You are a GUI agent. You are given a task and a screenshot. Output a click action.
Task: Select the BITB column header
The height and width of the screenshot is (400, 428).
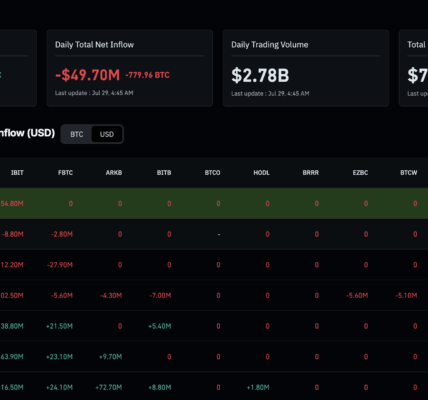(164, 173)
